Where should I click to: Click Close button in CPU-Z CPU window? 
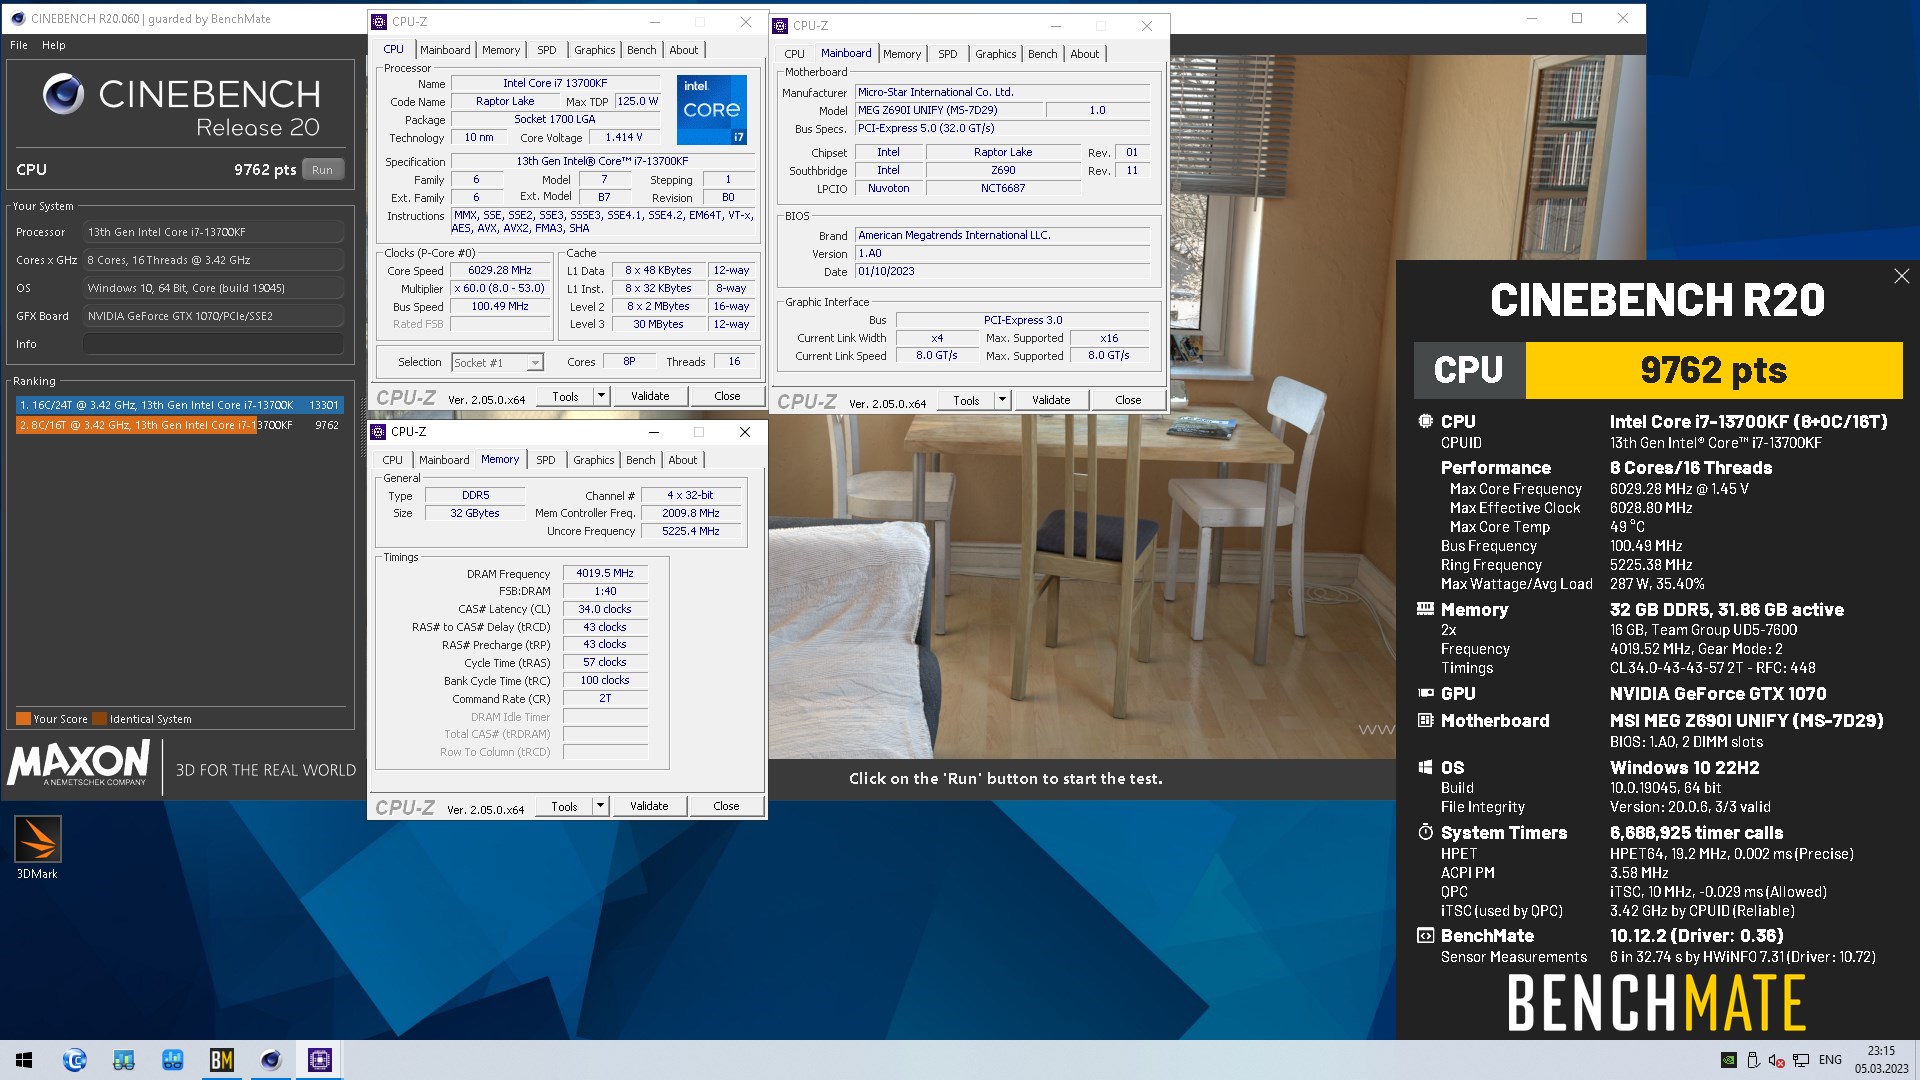pyautogui.click(x=727, y=397)
